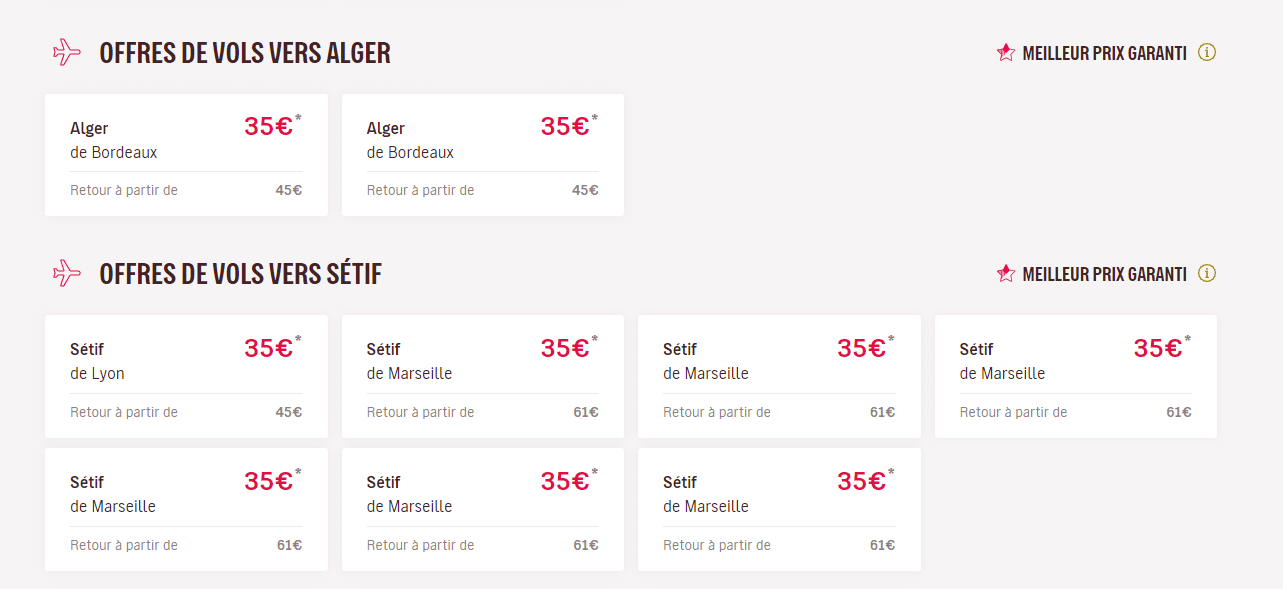The height and width of the screenshot is (589, 1283).
Task: Click the 35€ price on Sétif de Lyon card
Action: point(267,348)
